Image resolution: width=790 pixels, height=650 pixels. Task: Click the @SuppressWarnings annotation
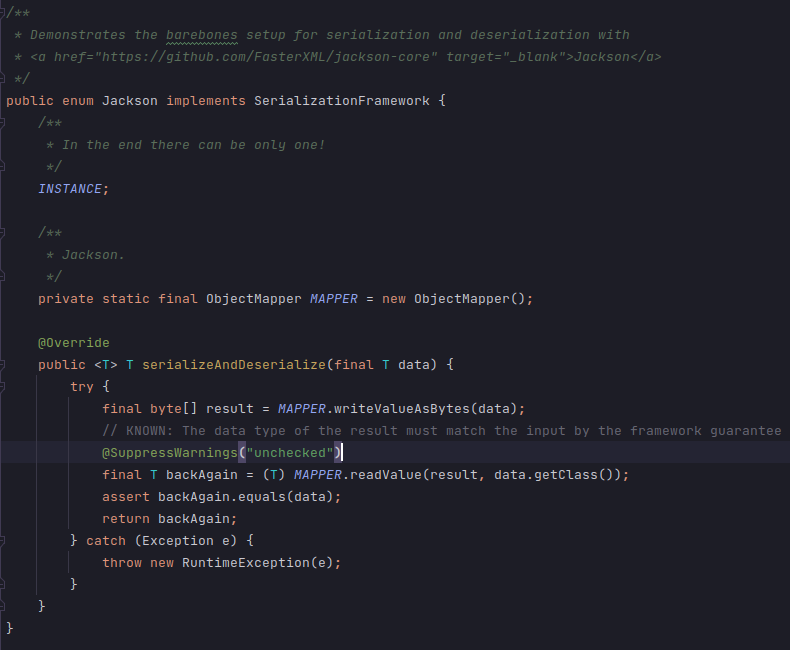[169, 453]
